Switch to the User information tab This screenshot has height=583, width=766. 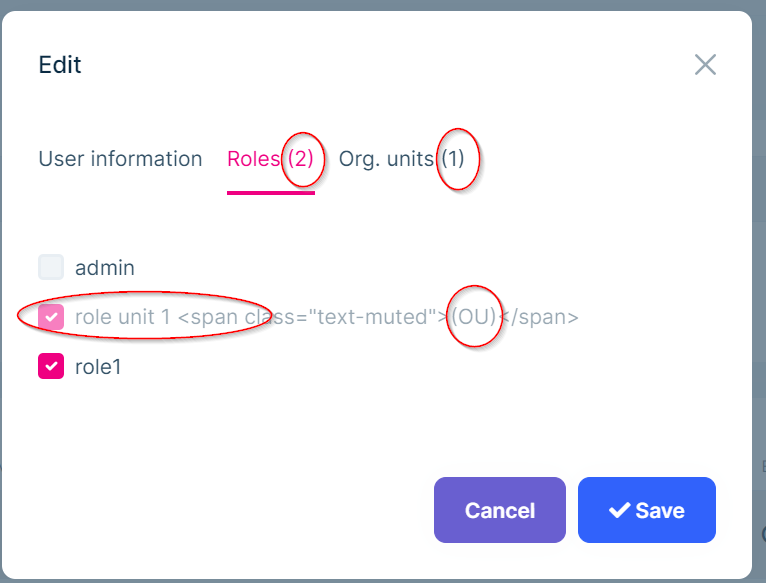point(120,159)
